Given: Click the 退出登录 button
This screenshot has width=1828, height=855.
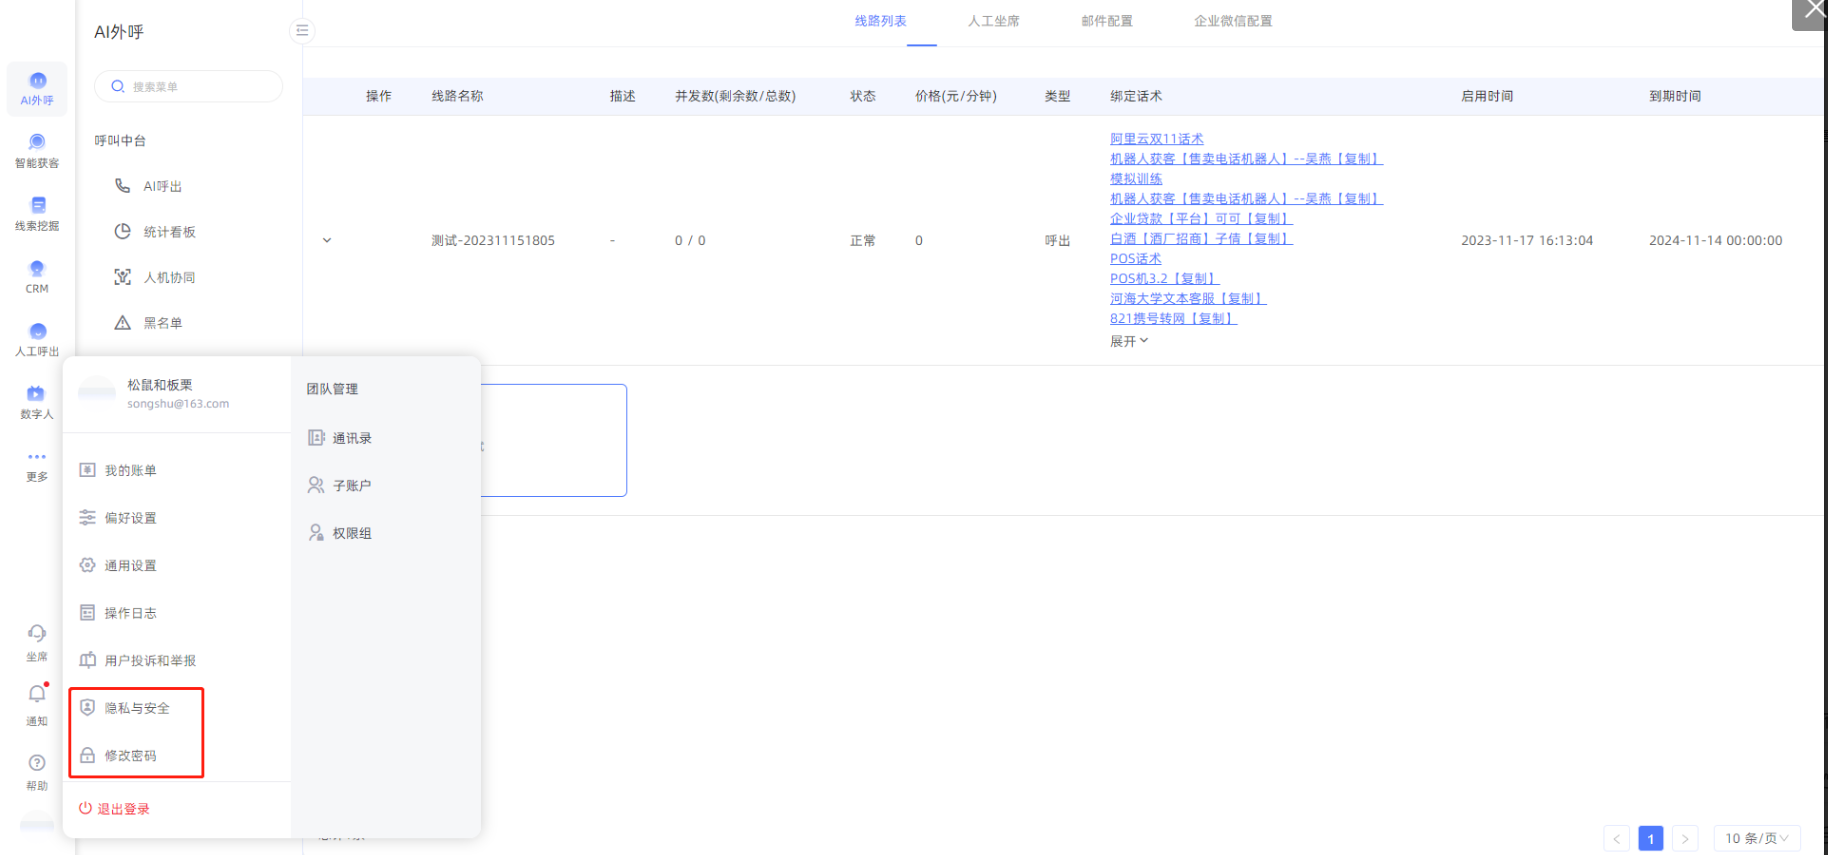Looking at the screenshot, I should click(x=115, y=809).
